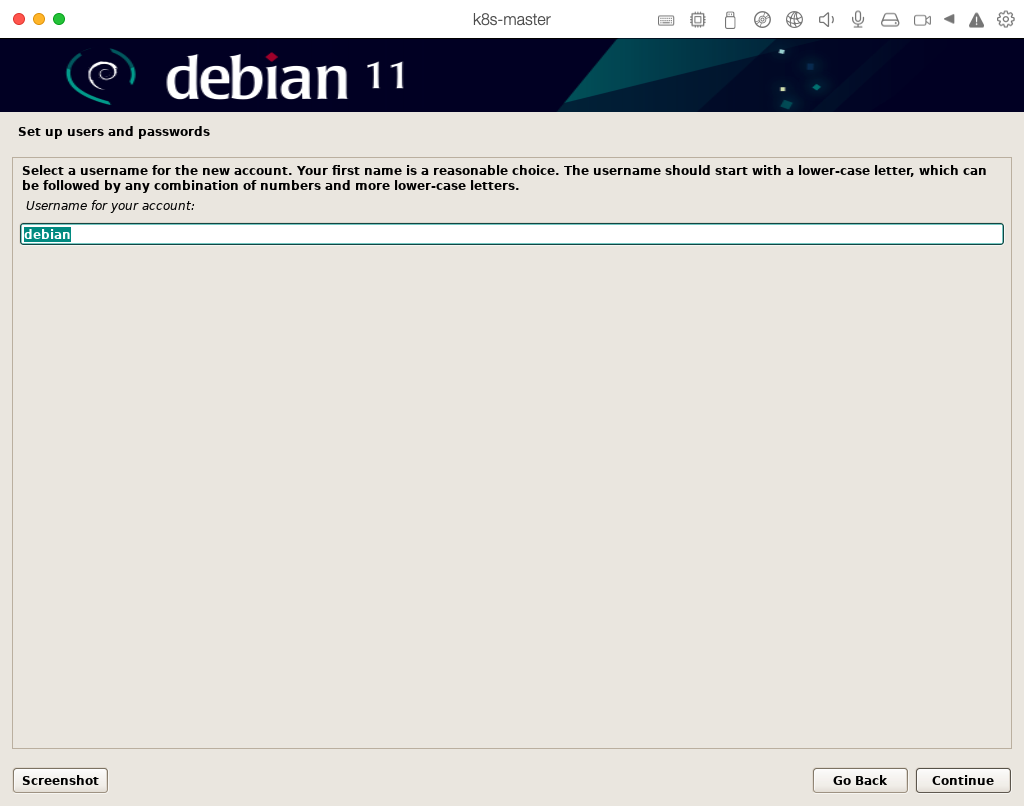Toggle the speaker sound icon
This screenshot has height=806, width=1024.
[826, 20]
